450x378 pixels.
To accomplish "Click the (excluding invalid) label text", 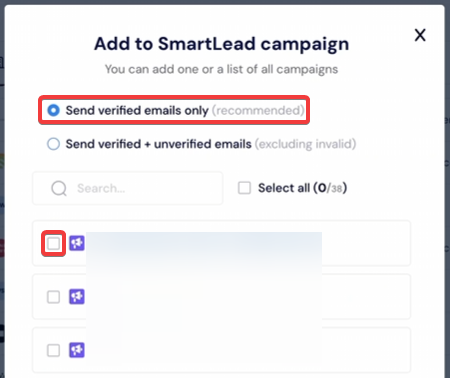I will click(x=305, y=144).
